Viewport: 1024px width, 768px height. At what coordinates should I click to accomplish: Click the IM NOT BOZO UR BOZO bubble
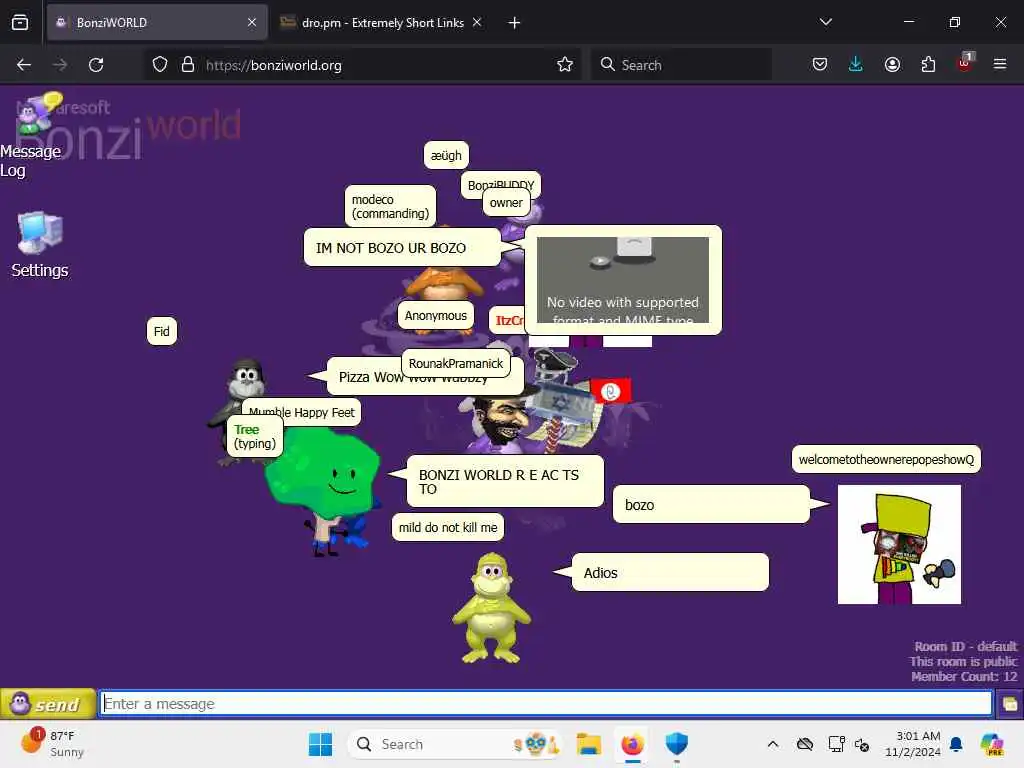point(402,248)
